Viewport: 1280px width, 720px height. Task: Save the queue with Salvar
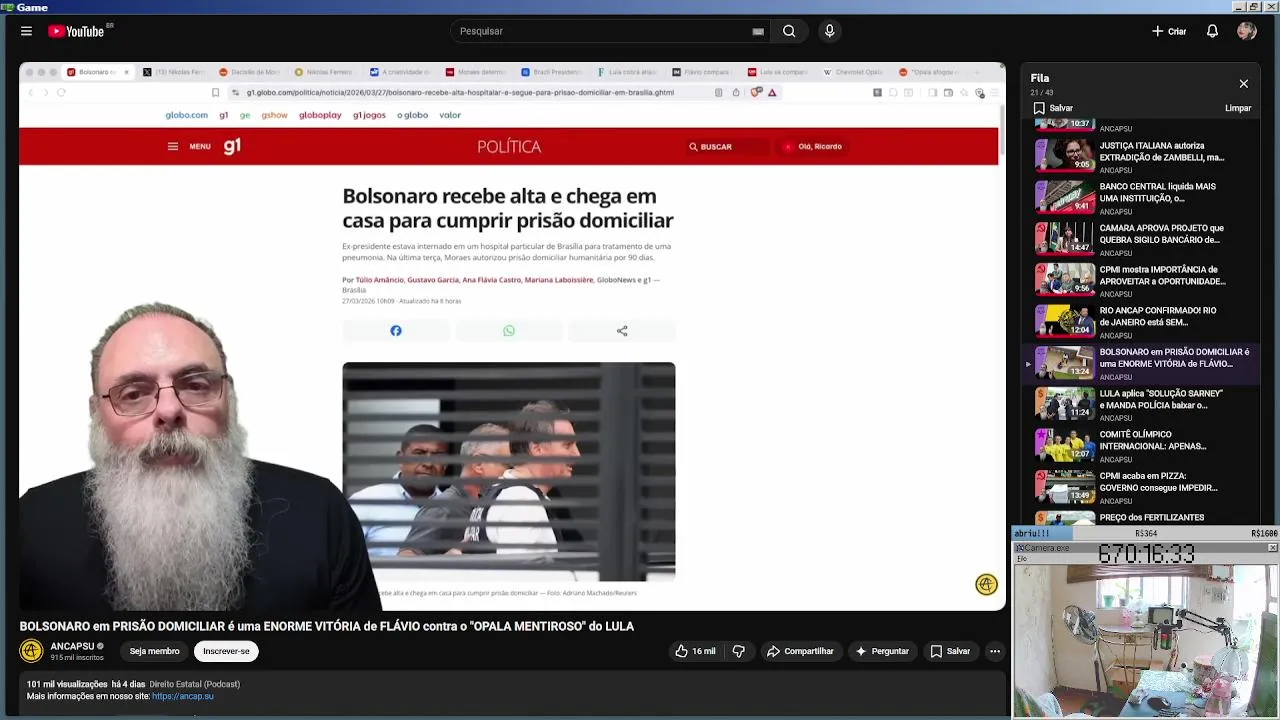pyautogui.click(x=1053, y=108)
